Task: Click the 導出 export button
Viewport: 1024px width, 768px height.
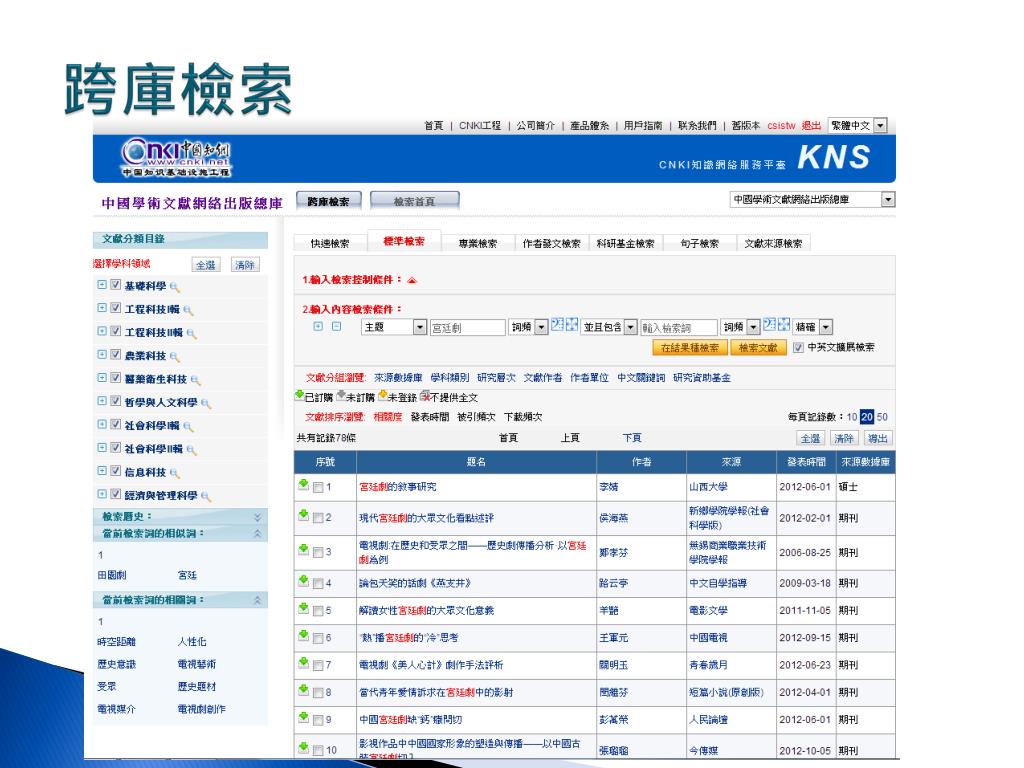Action: coord(878,438)
